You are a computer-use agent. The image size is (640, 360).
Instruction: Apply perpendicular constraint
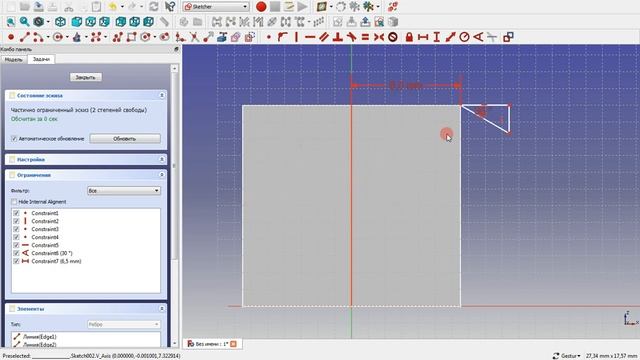[338, 37]
